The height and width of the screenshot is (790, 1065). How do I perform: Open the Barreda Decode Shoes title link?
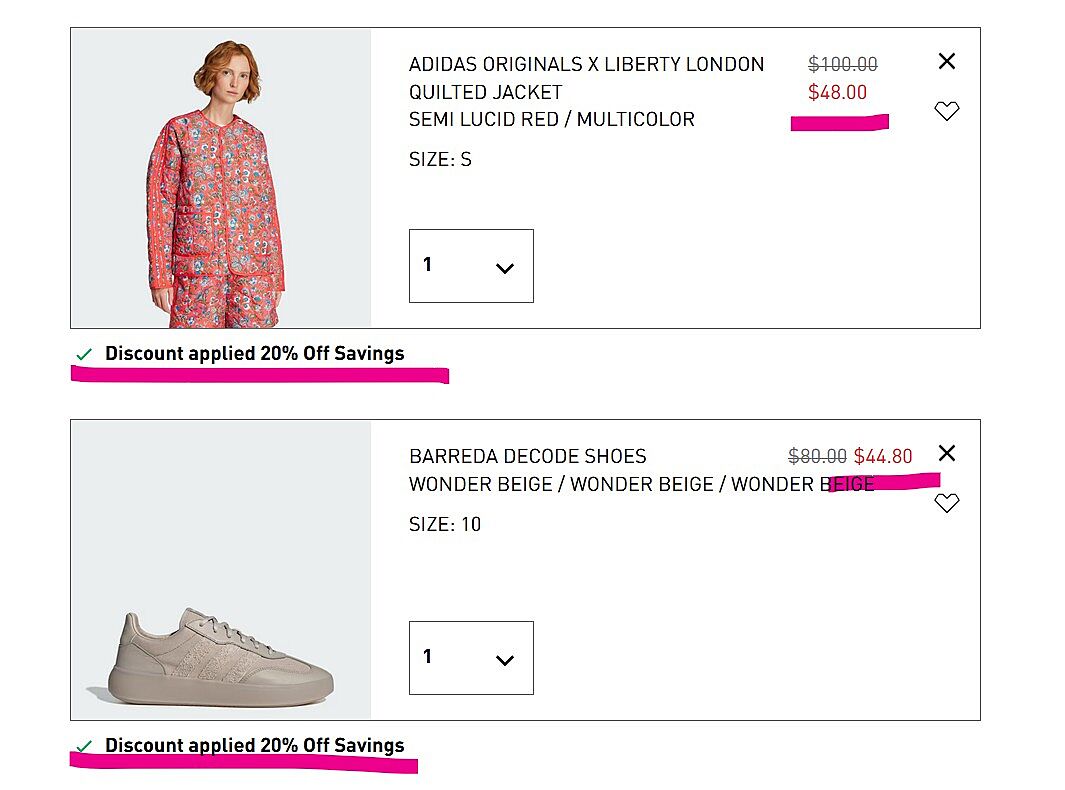pyautogui.click(x=528, y=456)
